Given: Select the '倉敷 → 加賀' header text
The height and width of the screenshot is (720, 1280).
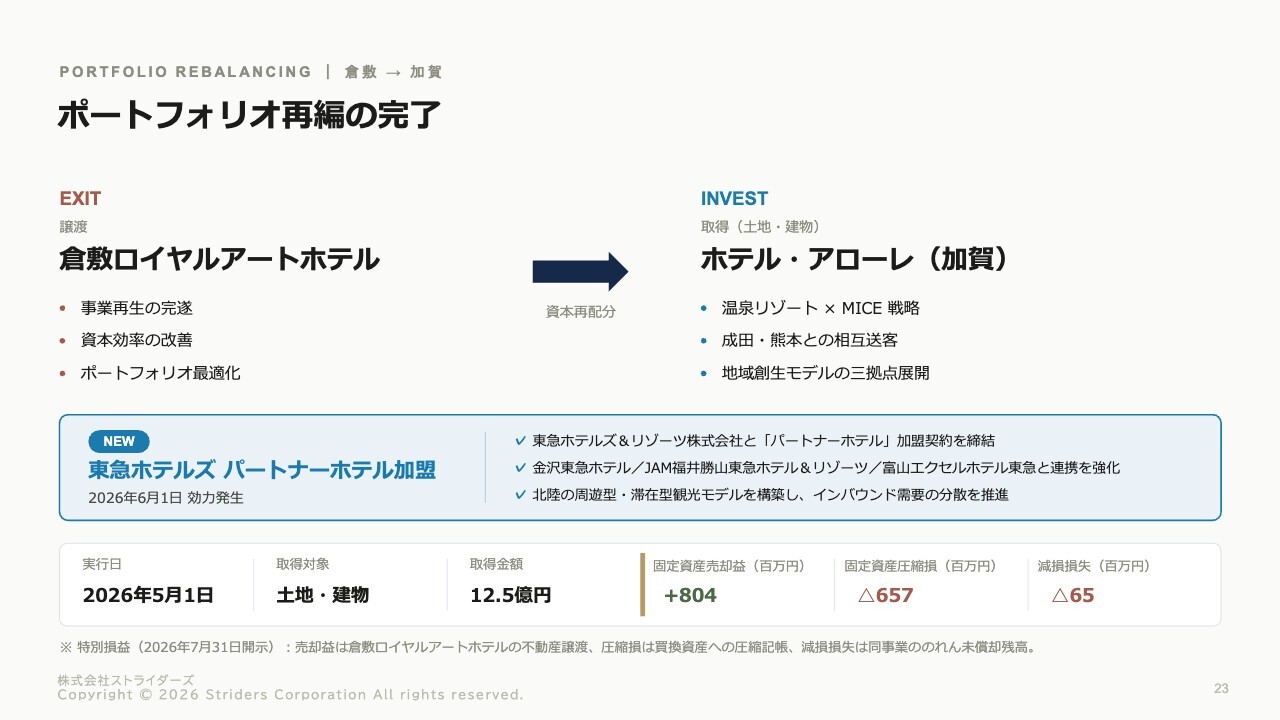Looking at the screenshot, I should tap(393, 72).
